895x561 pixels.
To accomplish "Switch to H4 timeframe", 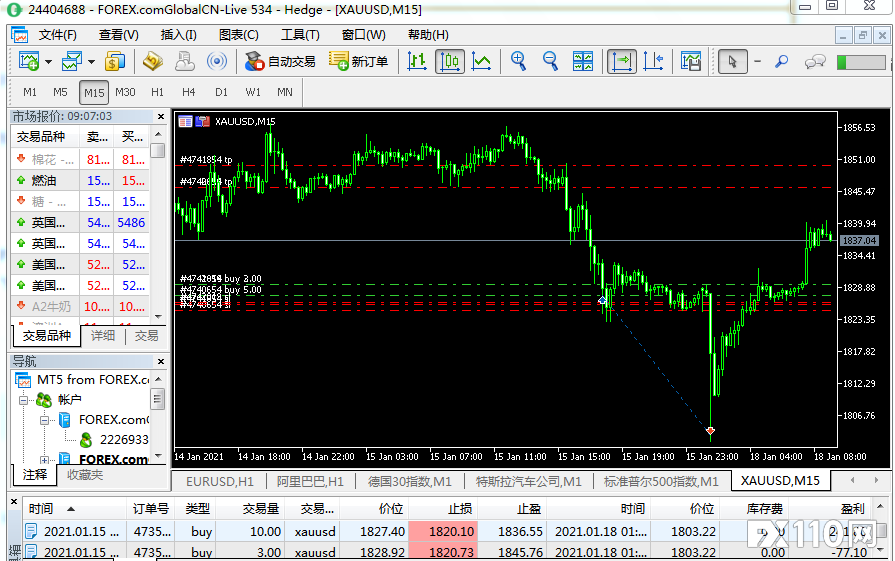I will pos(188,92).
